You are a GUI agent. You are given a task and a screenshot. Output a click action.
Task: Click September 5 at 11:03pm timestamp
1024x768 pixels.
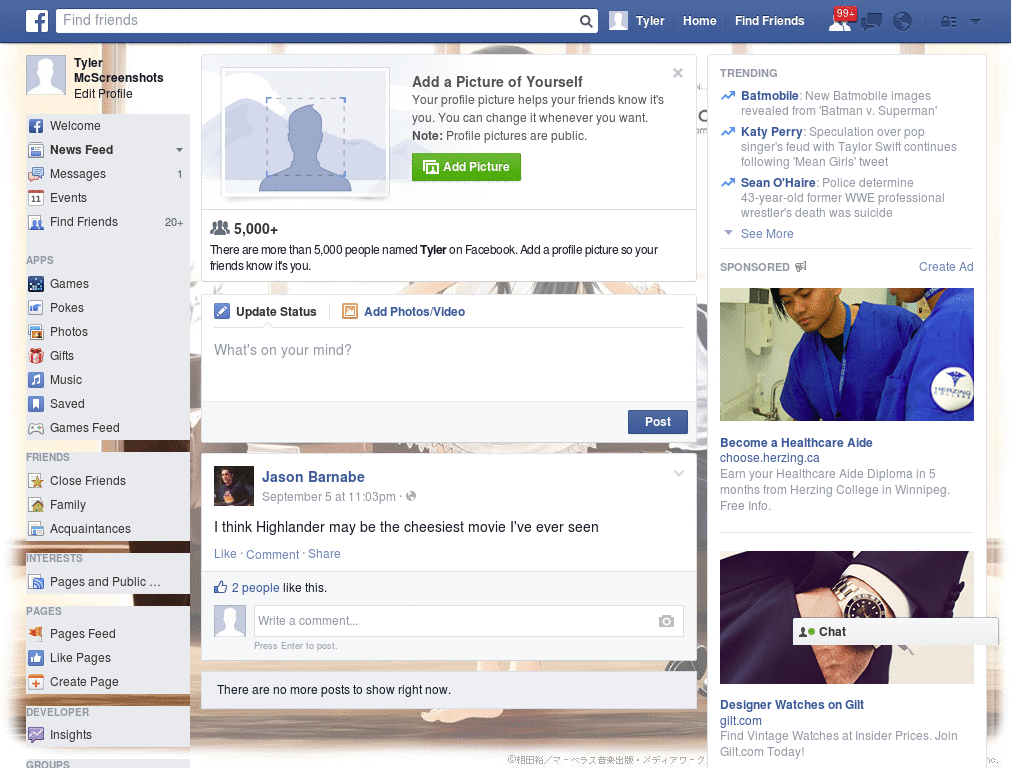pyautogui.click(x=328, y=497)
